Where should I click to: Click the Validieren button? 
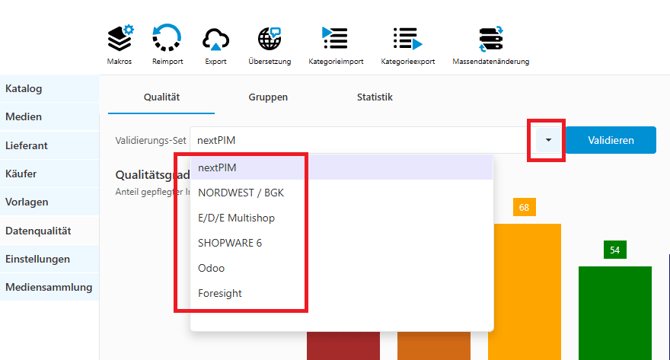coord(611,140)
